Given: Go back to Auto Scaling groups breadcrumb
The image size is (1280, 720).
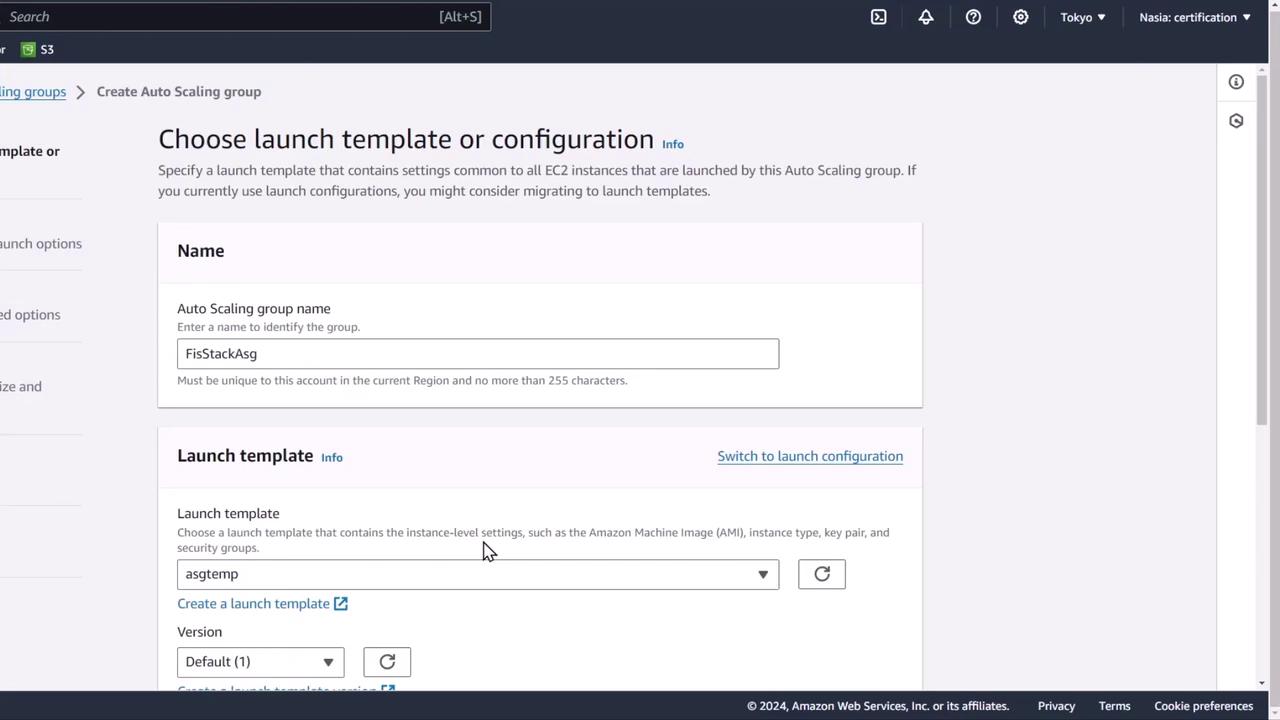Looking at the screenshot, I should click(33, 92).
